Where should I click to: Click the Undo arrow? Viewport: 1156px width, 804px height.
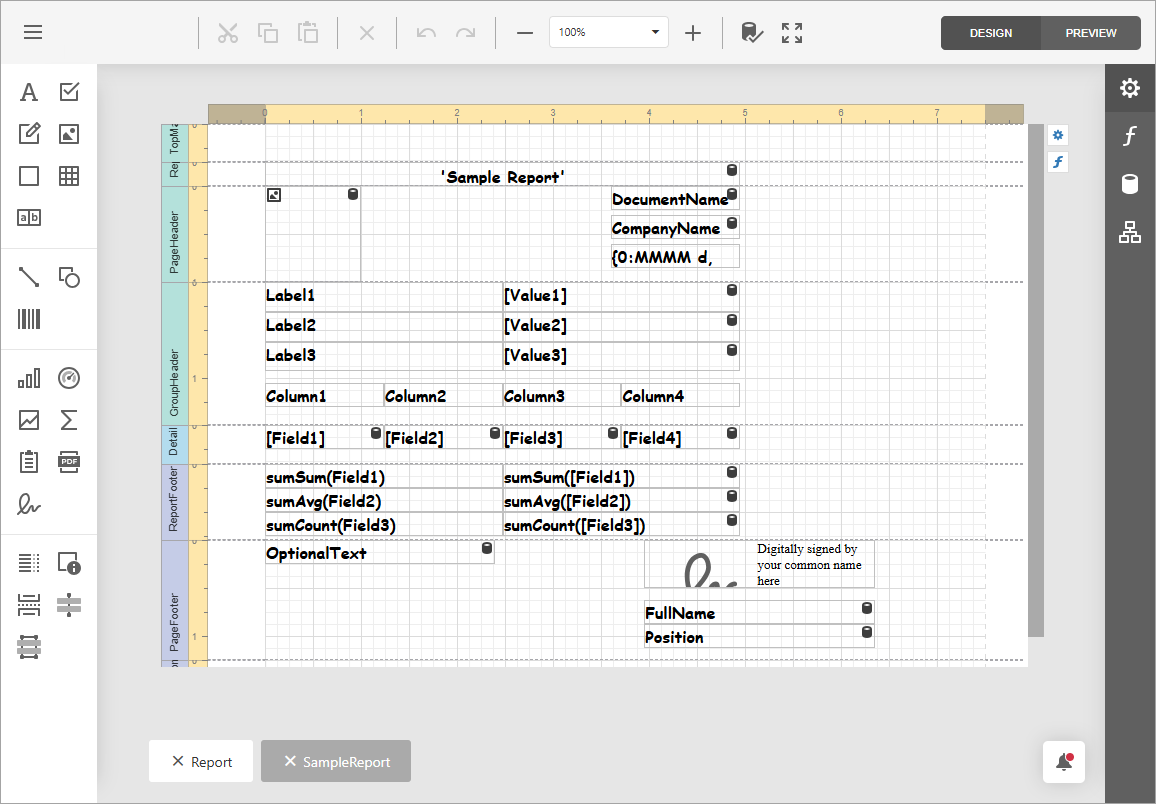(426, 32)
